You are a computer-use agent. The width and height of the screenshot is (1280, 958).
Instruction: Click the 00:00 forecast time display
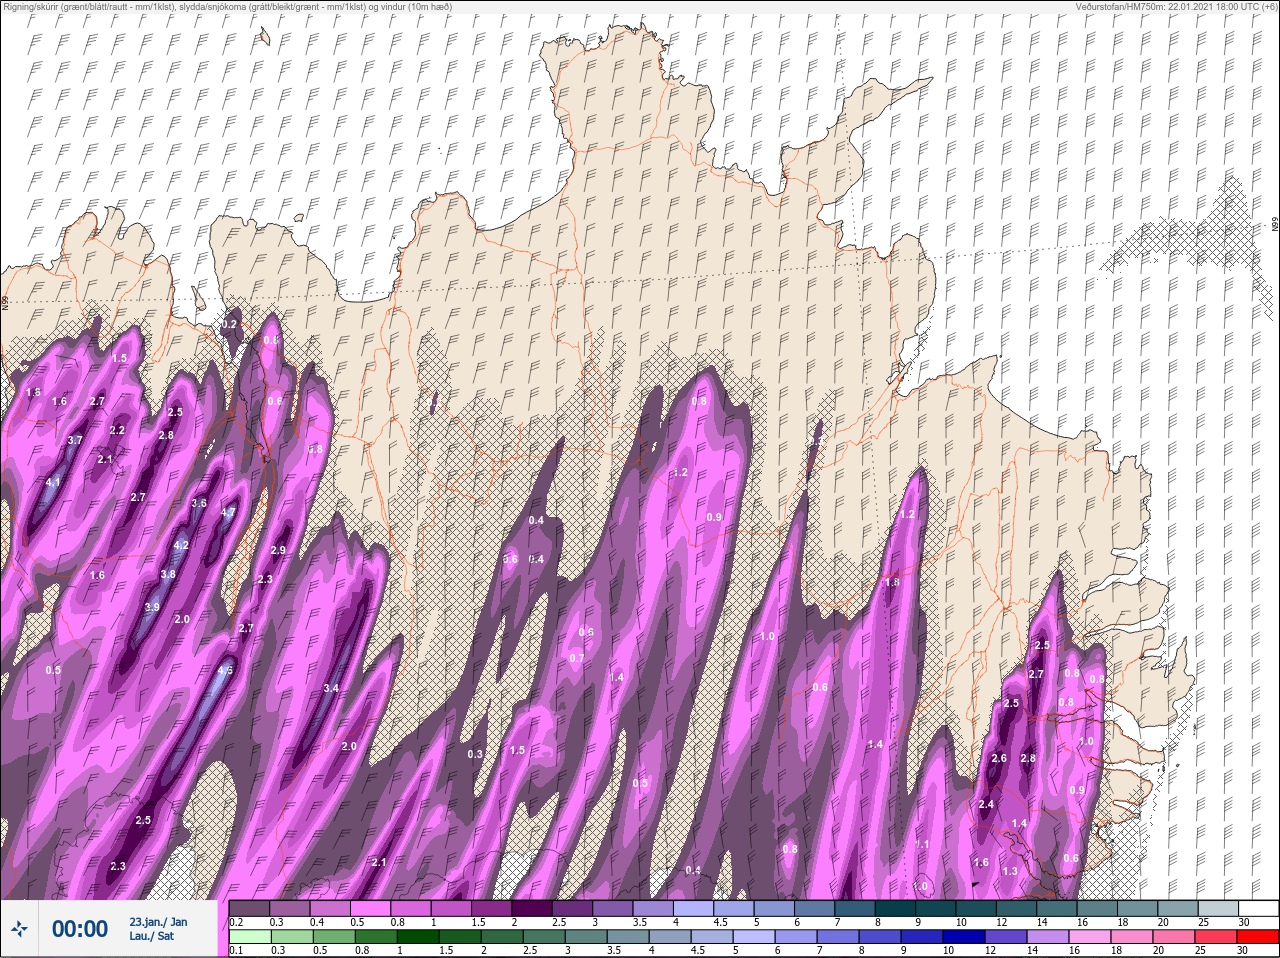80,929
